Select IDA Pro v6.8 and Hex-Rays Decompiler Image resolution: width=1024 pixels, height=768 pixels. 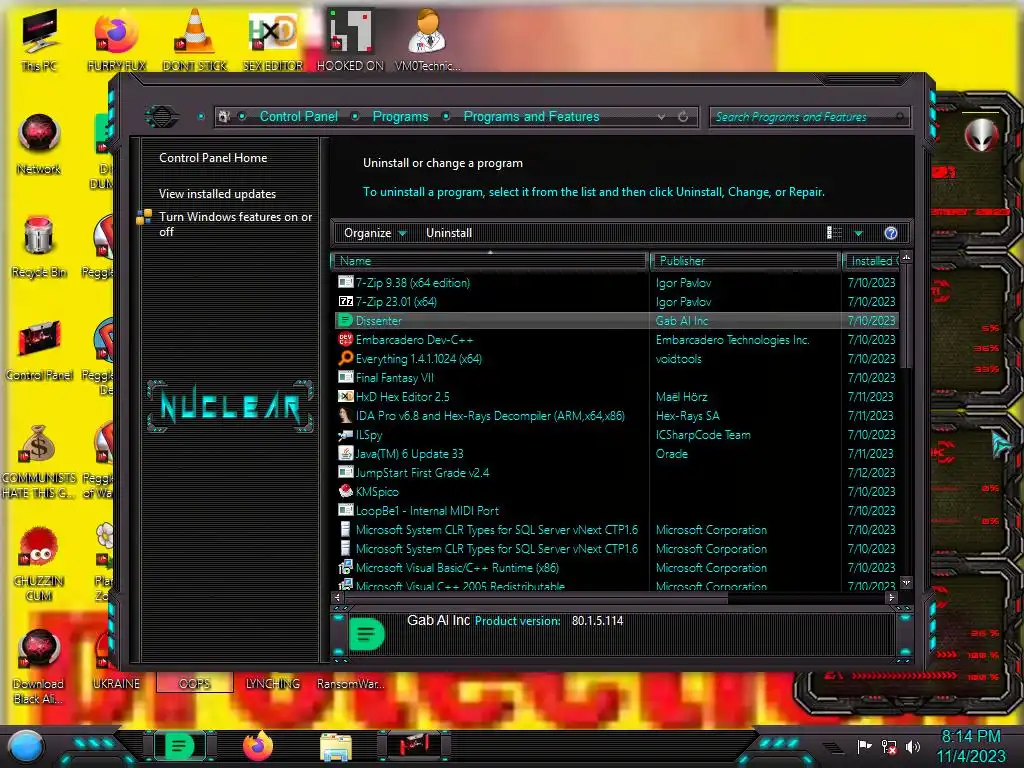616,415
